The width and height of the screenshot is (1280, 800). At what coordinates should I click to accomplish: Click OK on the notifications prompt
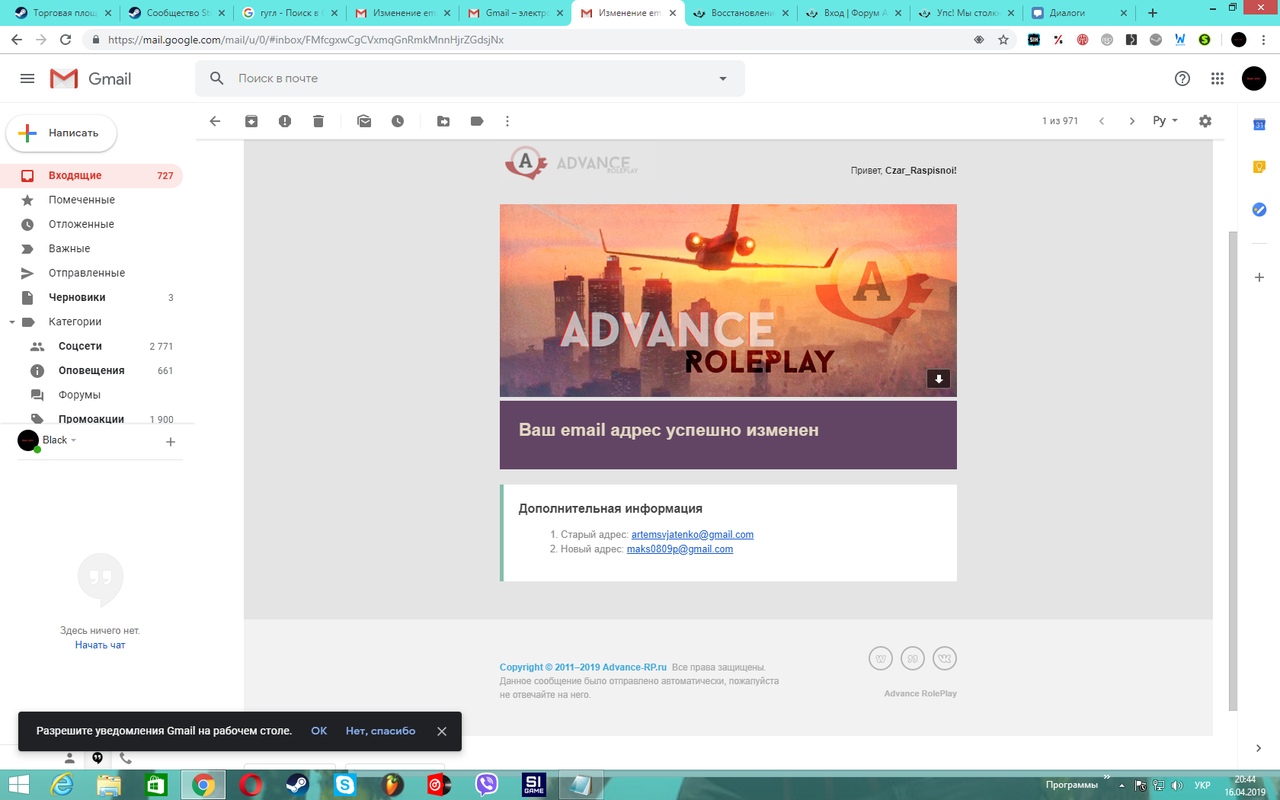pos(319,731)
